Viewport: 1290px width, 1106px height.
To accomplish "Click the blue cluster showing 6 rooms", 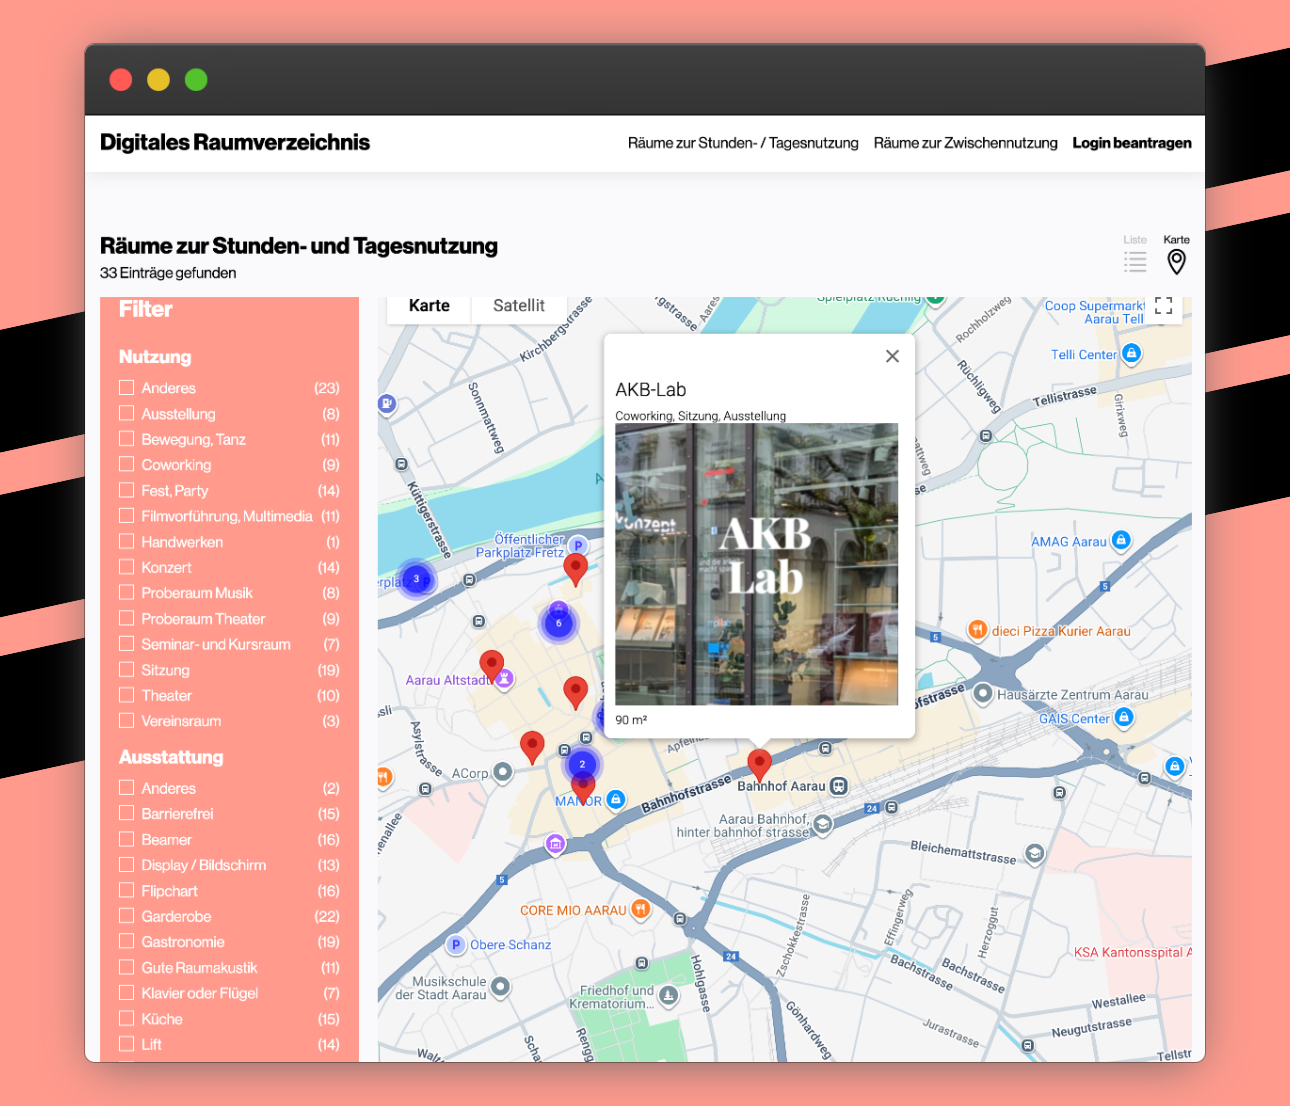I will coord(559,622).
